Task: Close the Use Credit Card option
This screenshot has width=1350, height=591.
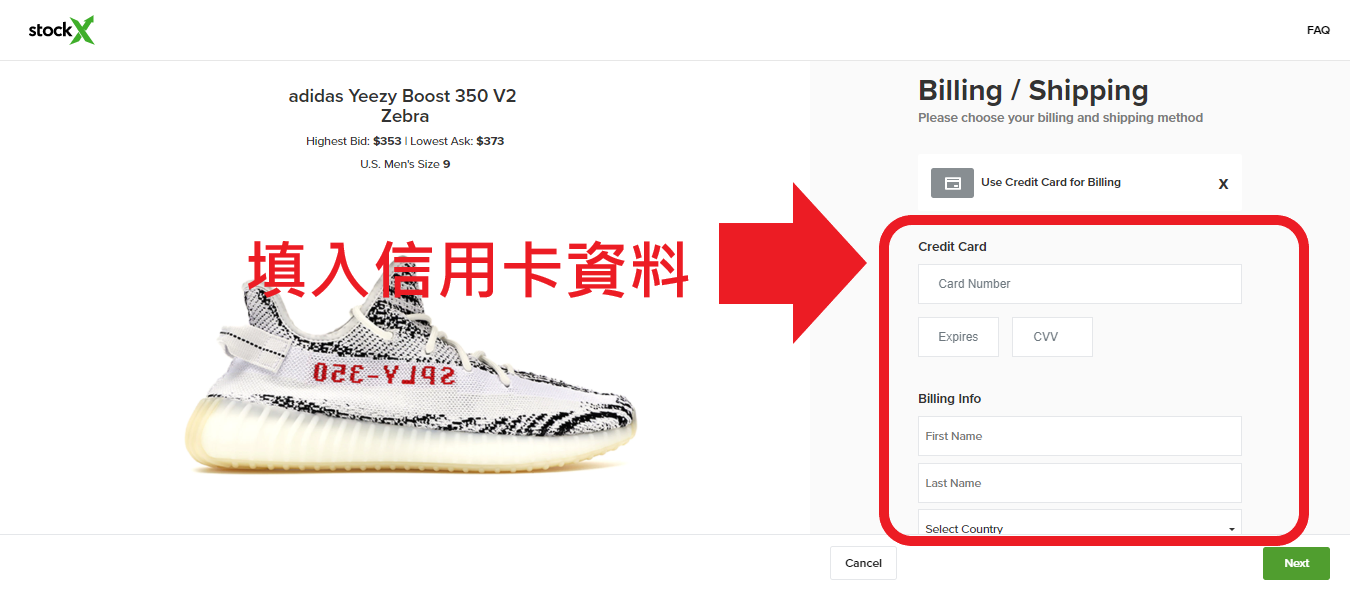Action: pyautogui.click(x=1223, y=184)
